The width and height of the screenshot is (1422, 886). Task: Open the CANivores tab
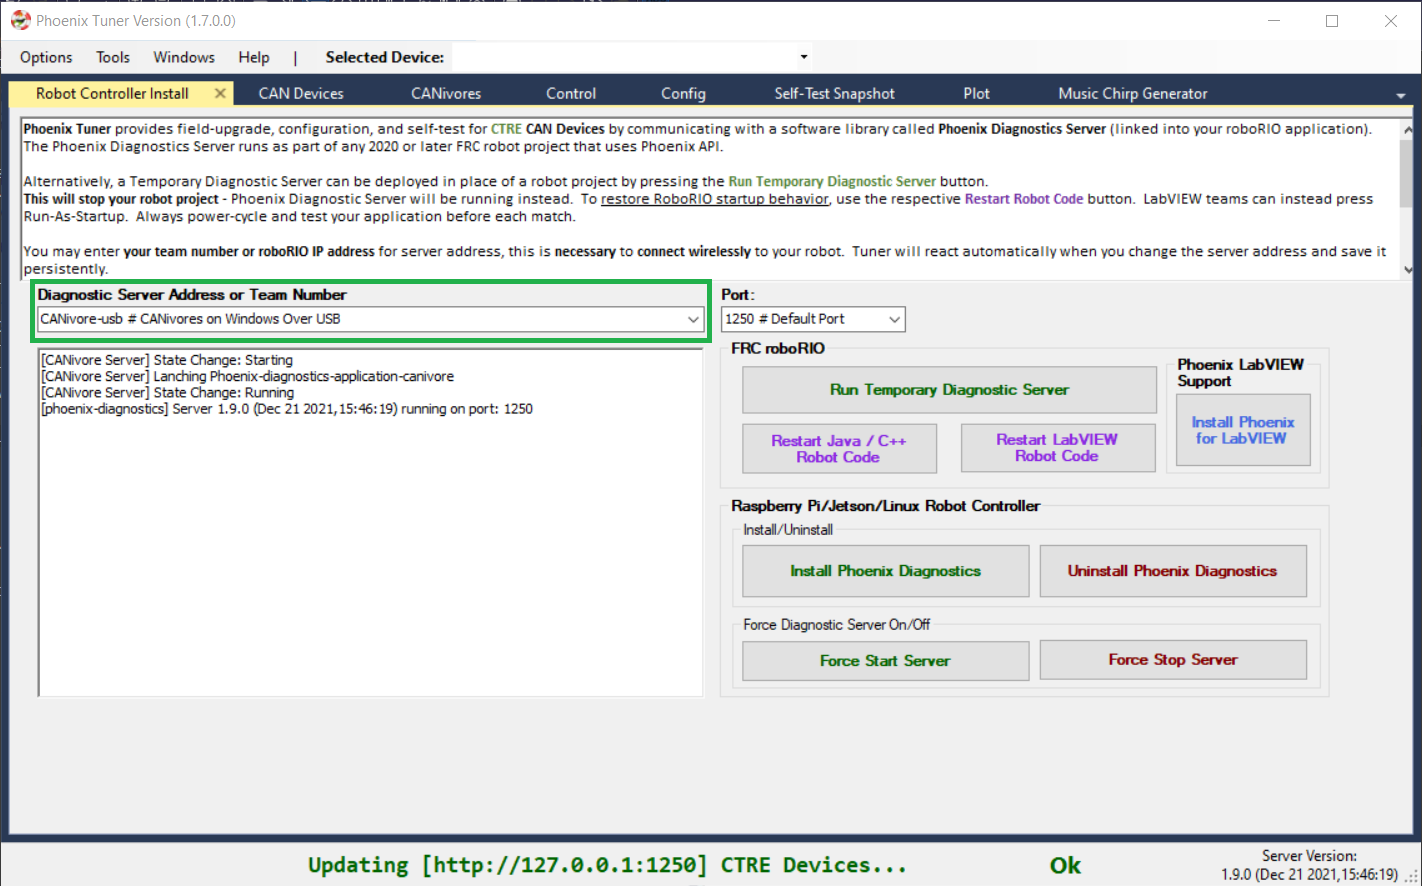point(446,93)
